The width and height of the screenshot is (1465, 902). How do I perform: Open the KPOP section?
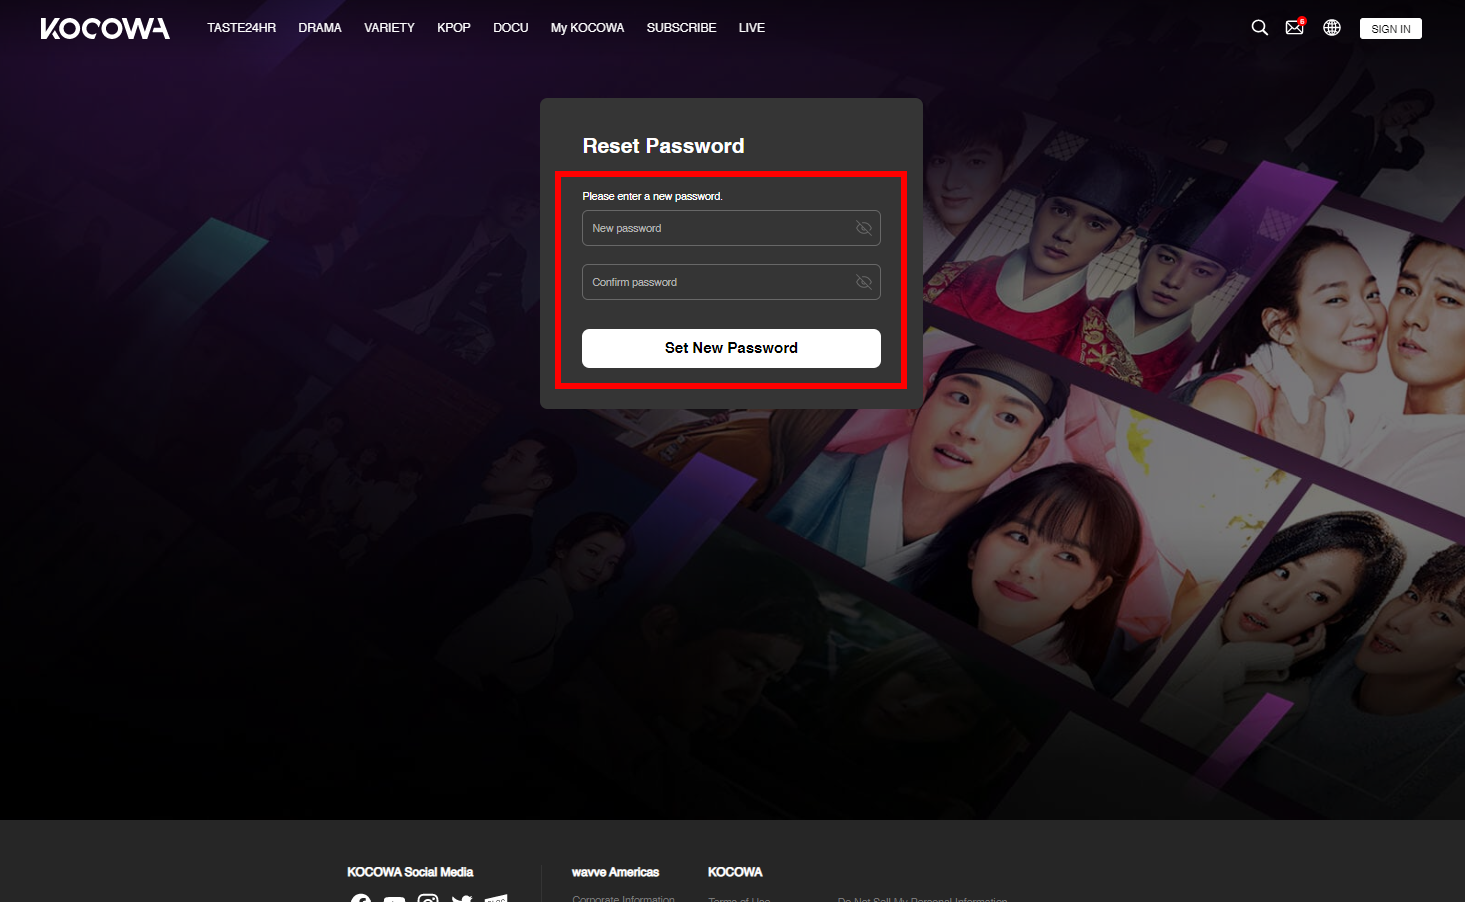tap(454, 28)
